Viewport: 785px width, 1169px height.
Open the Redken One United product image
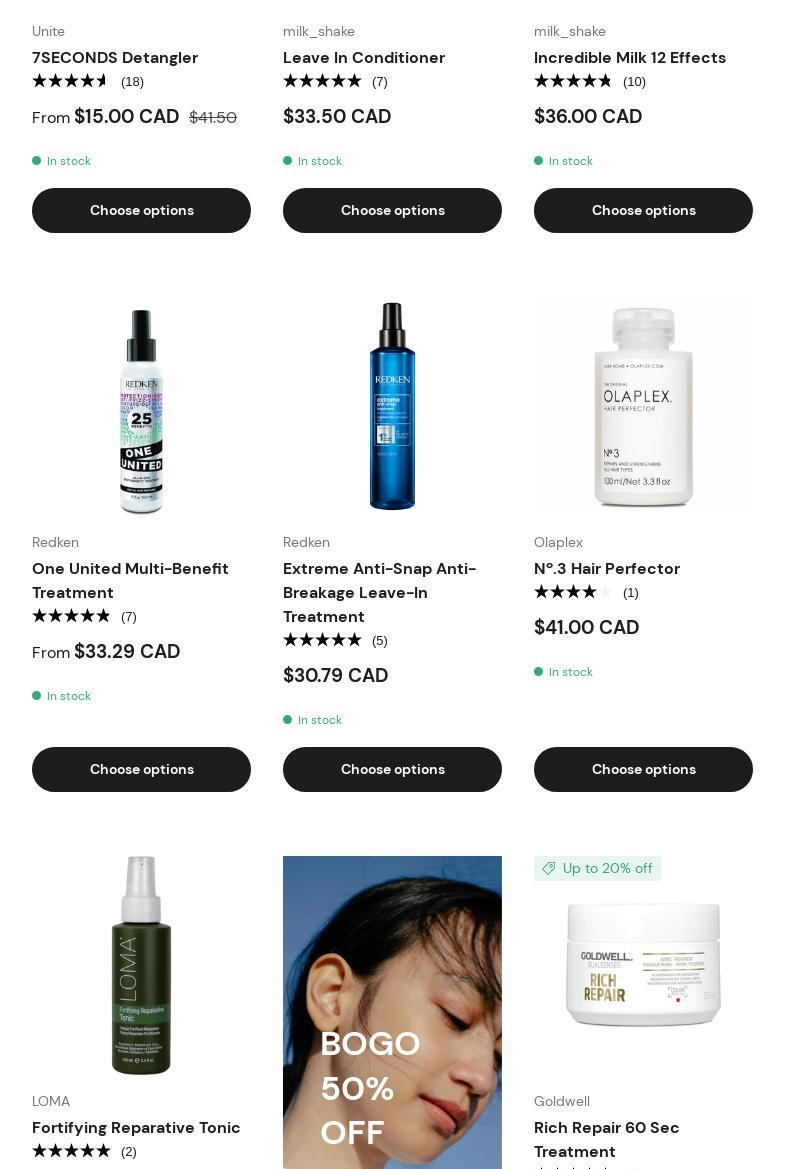(x=142, y=407)
